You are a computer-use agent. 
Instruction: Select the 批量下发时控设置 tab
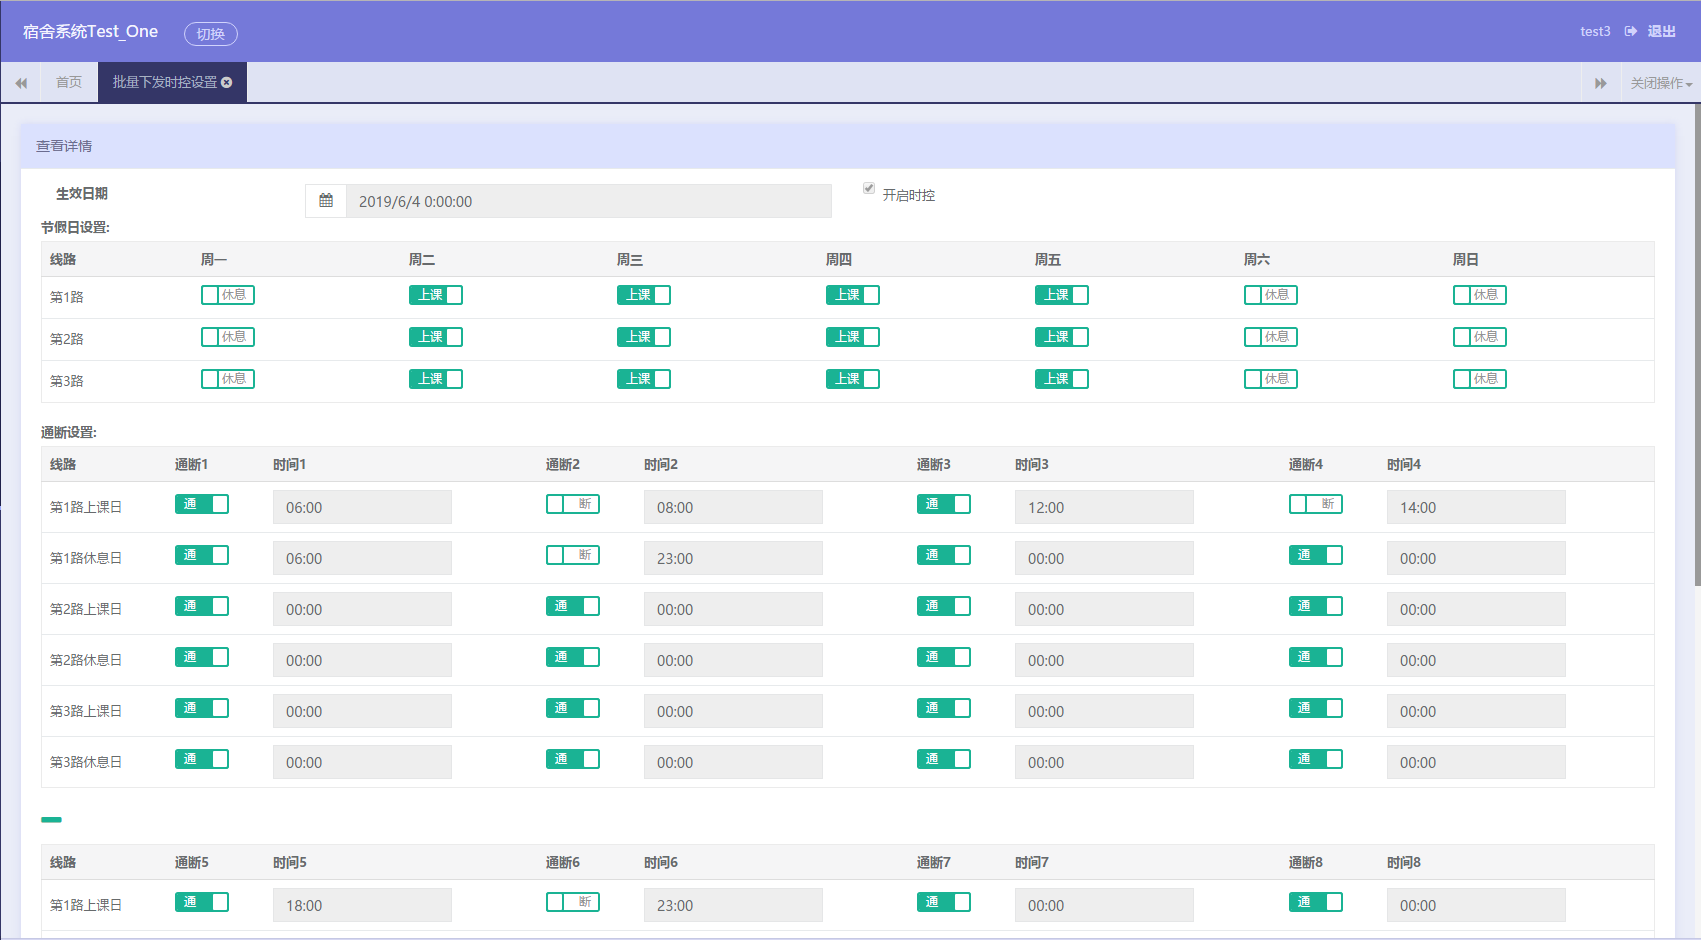165,82
